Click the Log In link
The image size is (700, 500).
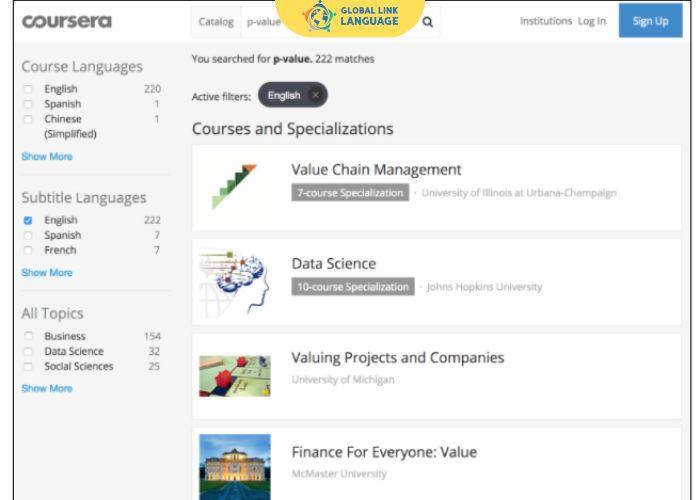pyautogui.click(x=591, y=21)
